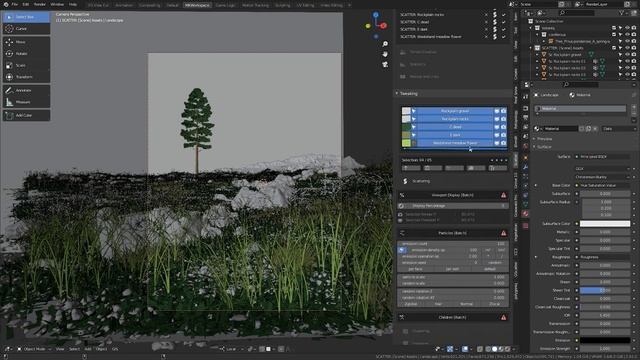Click the View menu in viewport header
This screenshot has width=640, height=360.
coord(60,349)
